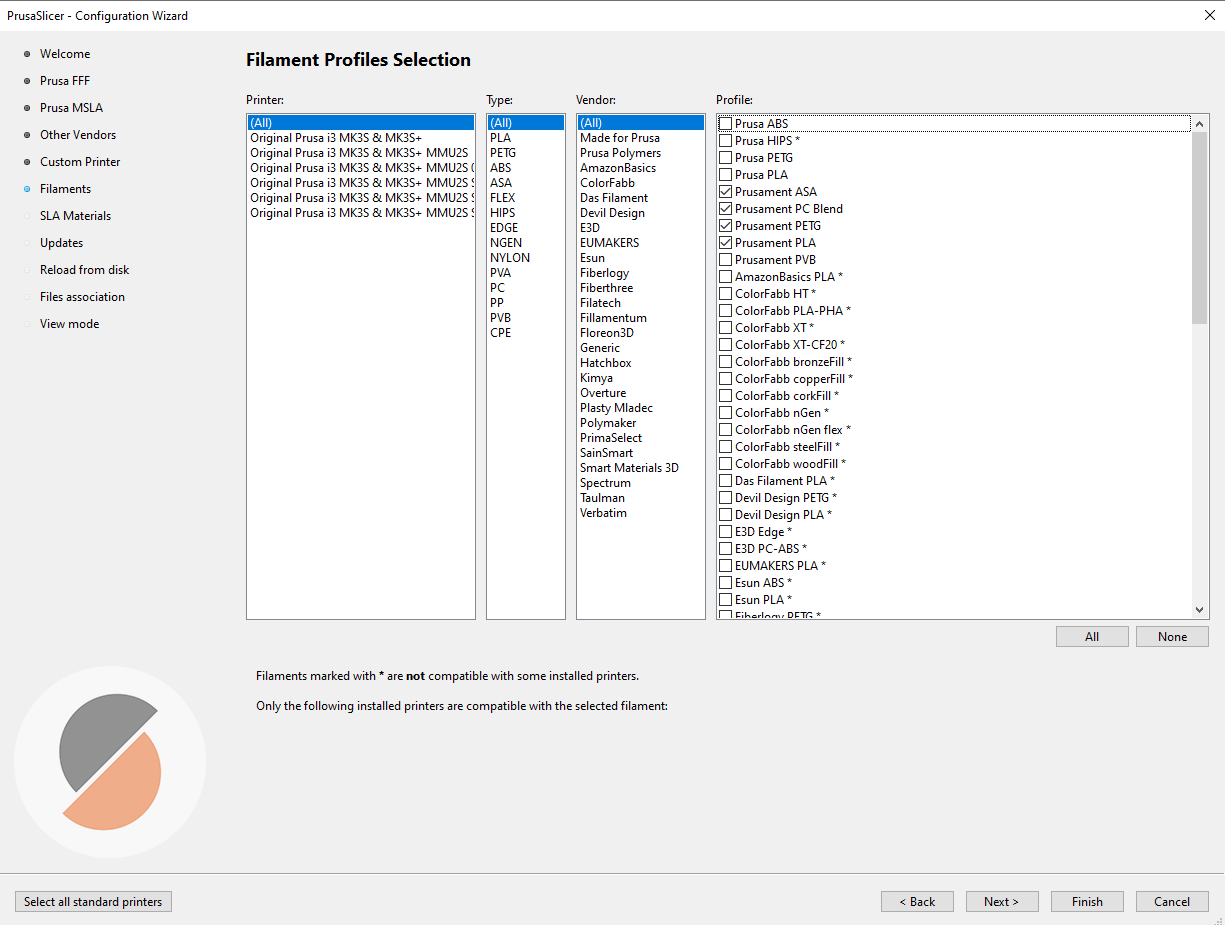The width and height of the screenshot is (1225, 925).
Task: Enable the AmazonBasics PLA profile
Action: pos(726,277)
